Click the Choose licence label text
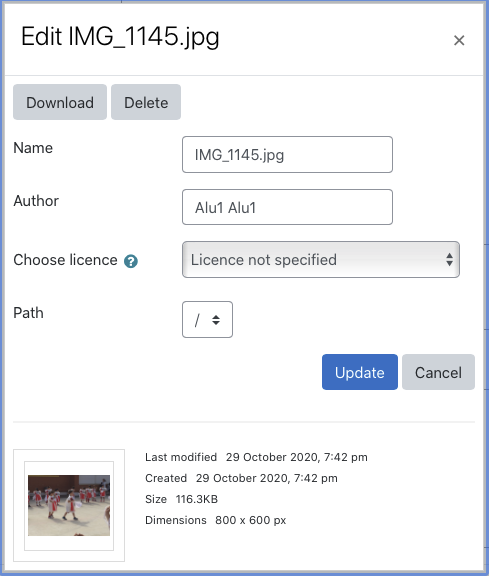Image resolution: width=489 pixels, height=576 pixels. (65, 260)
